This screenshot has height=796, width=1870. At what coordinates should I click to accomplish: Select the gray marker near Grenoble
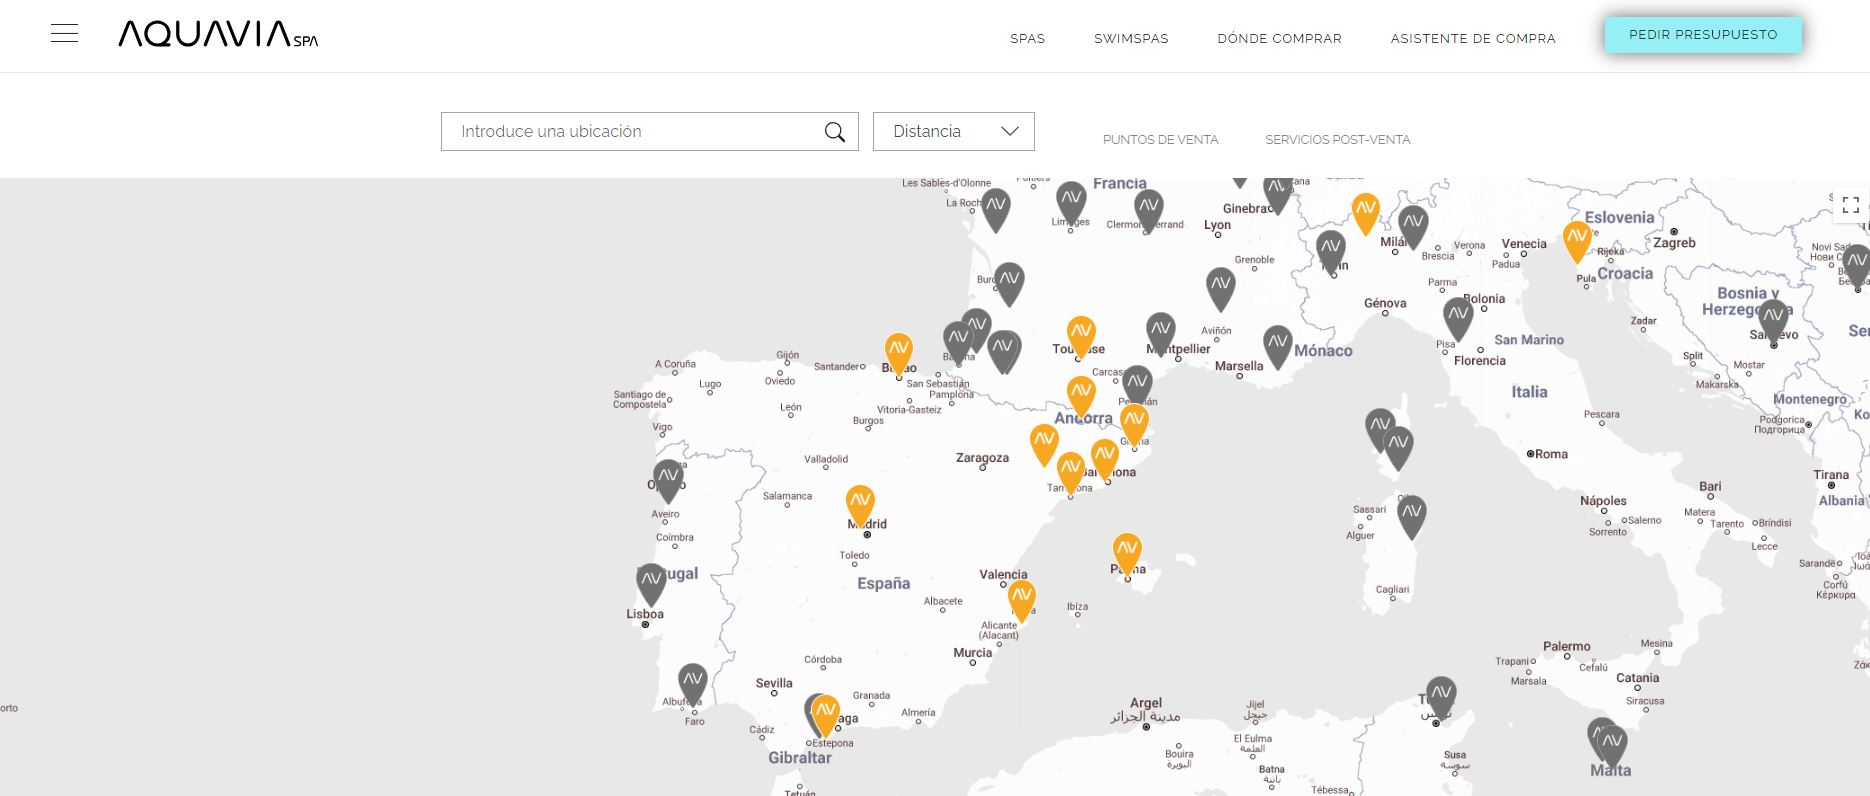tap(1220, 288)
